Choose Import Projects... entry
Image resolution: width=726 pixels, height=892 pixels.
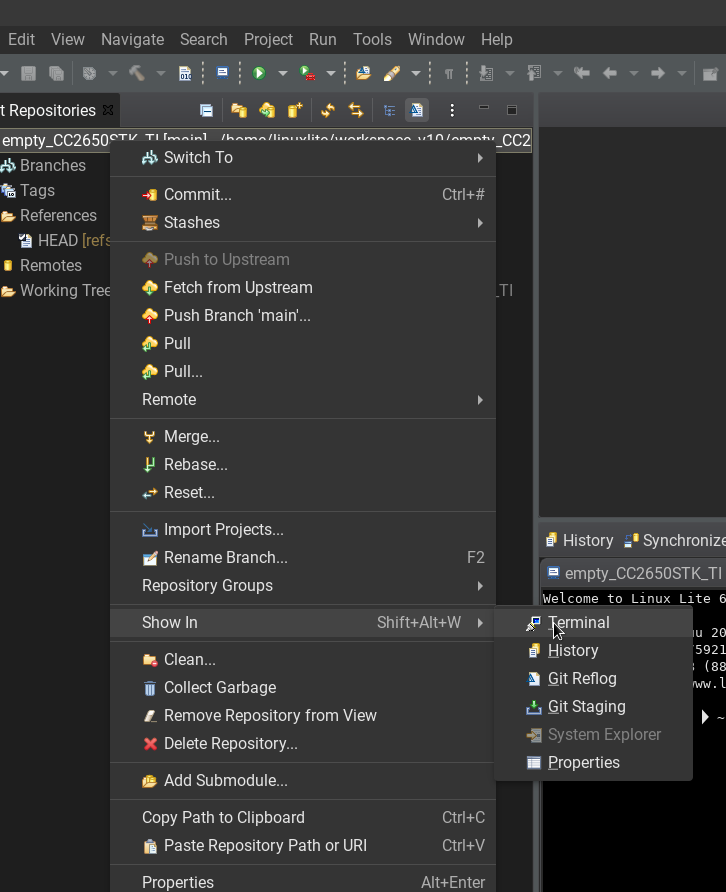[303, 530]
